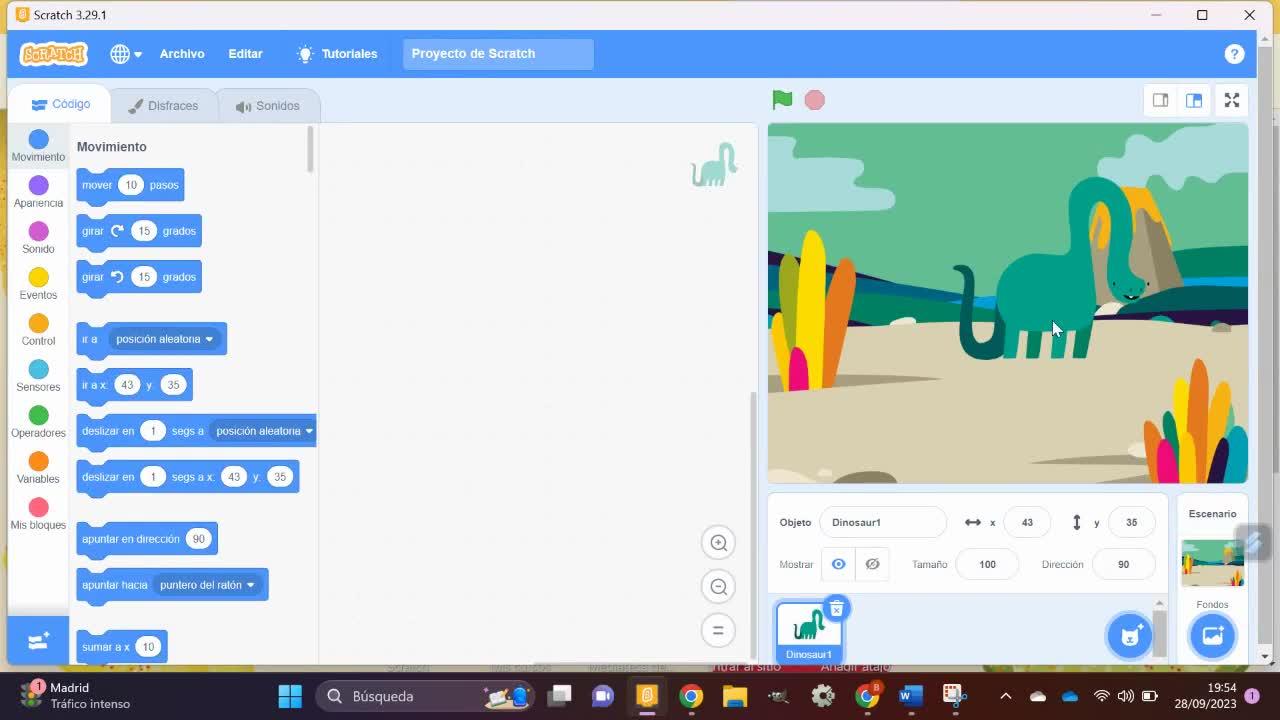Select the Control block category
The image size is (1280, 720).
[38, 329]
